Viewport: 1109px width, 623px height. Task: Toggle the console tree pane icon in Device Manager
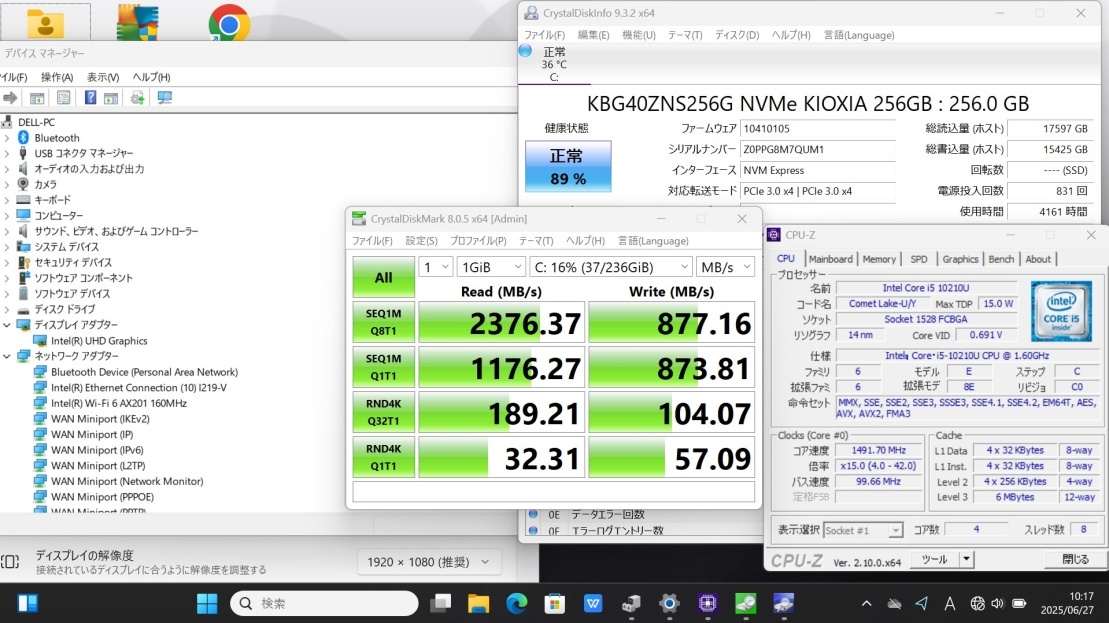[37, 98]
